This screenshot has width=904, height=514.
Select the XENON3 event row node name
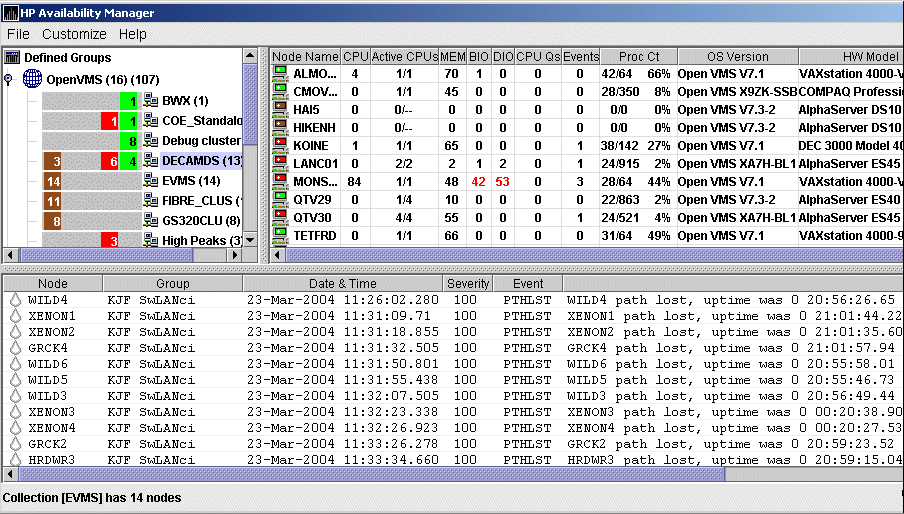pos(51,412)
